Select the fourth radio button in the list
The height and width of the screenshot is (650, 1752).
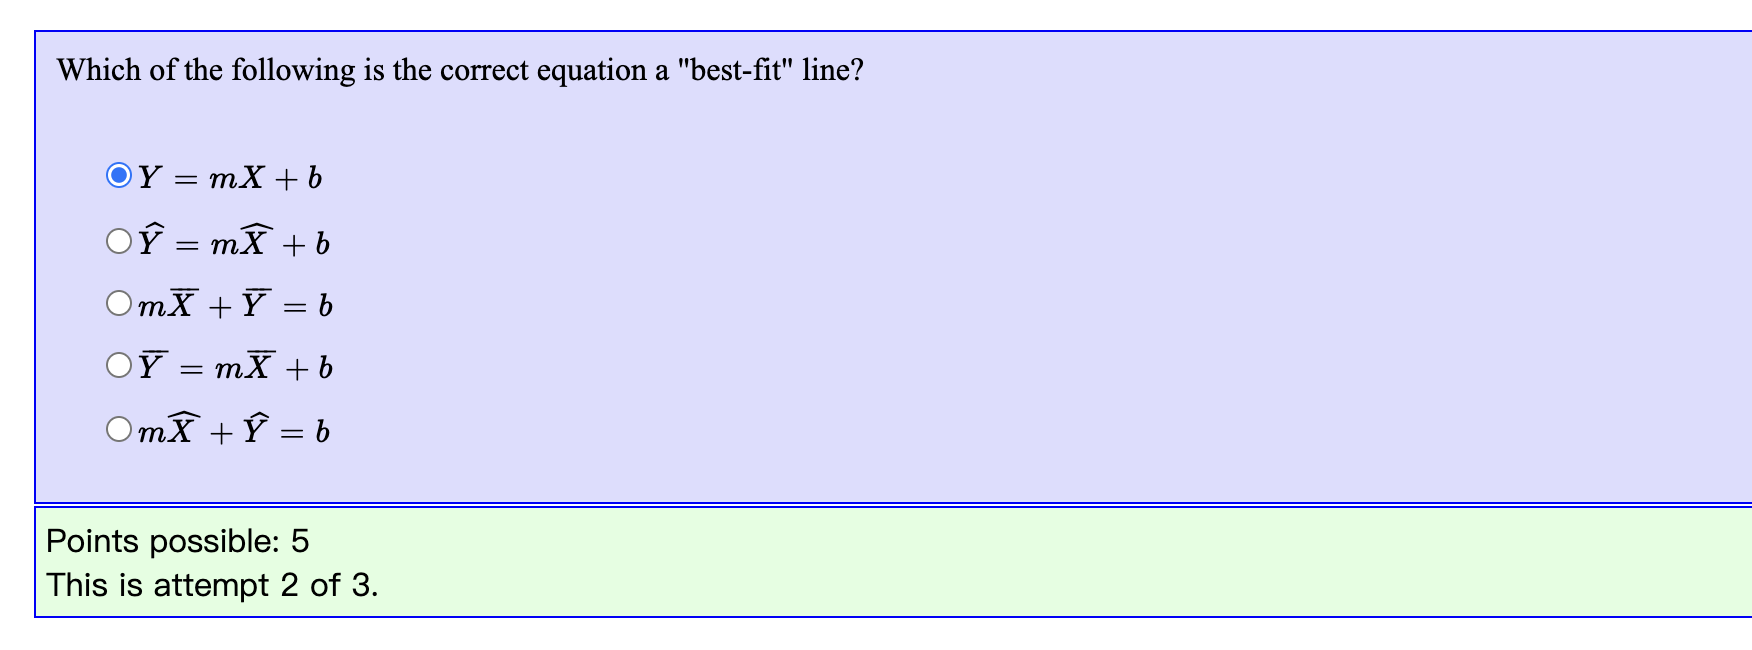(119, 365)
